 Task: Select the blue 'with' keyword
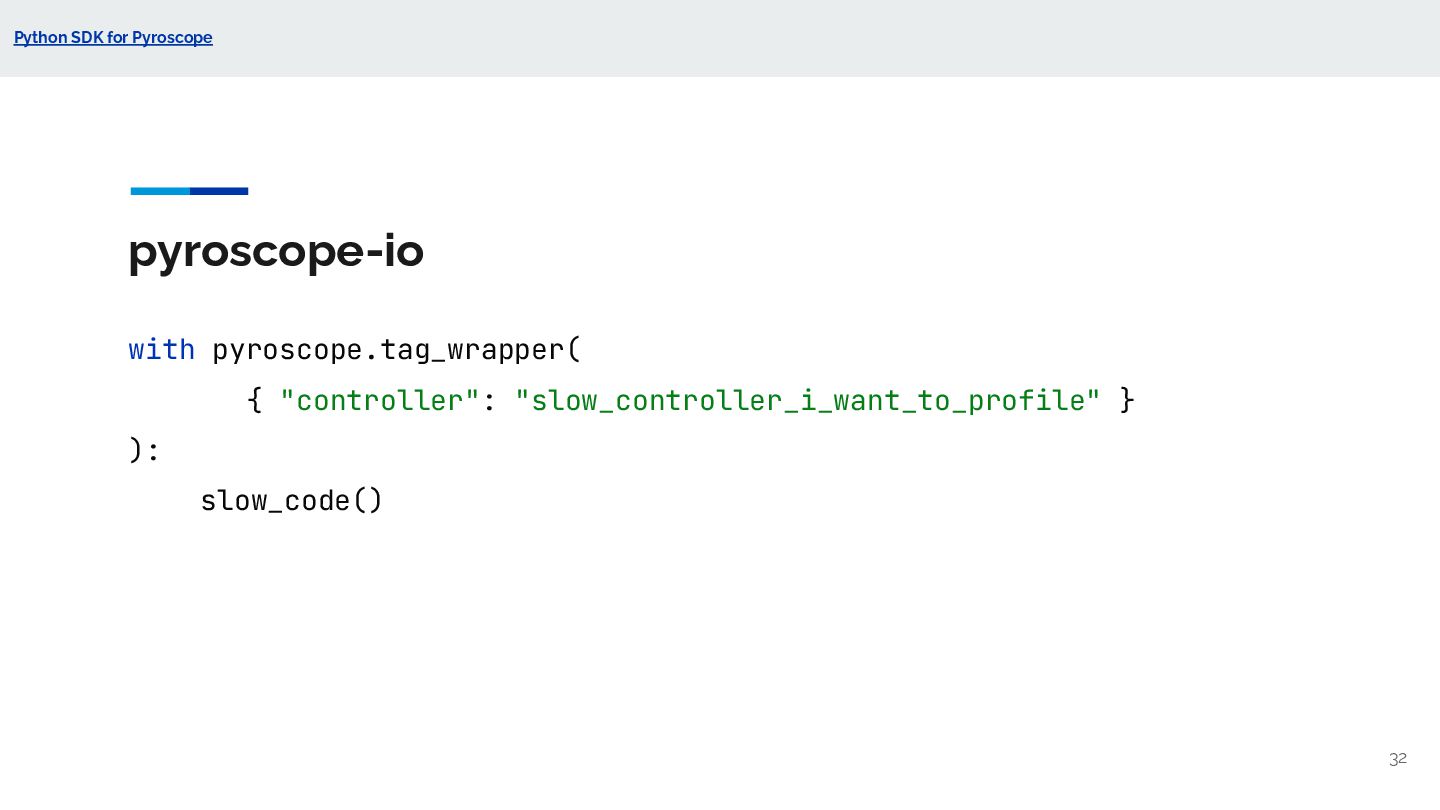tap(162, 350)
